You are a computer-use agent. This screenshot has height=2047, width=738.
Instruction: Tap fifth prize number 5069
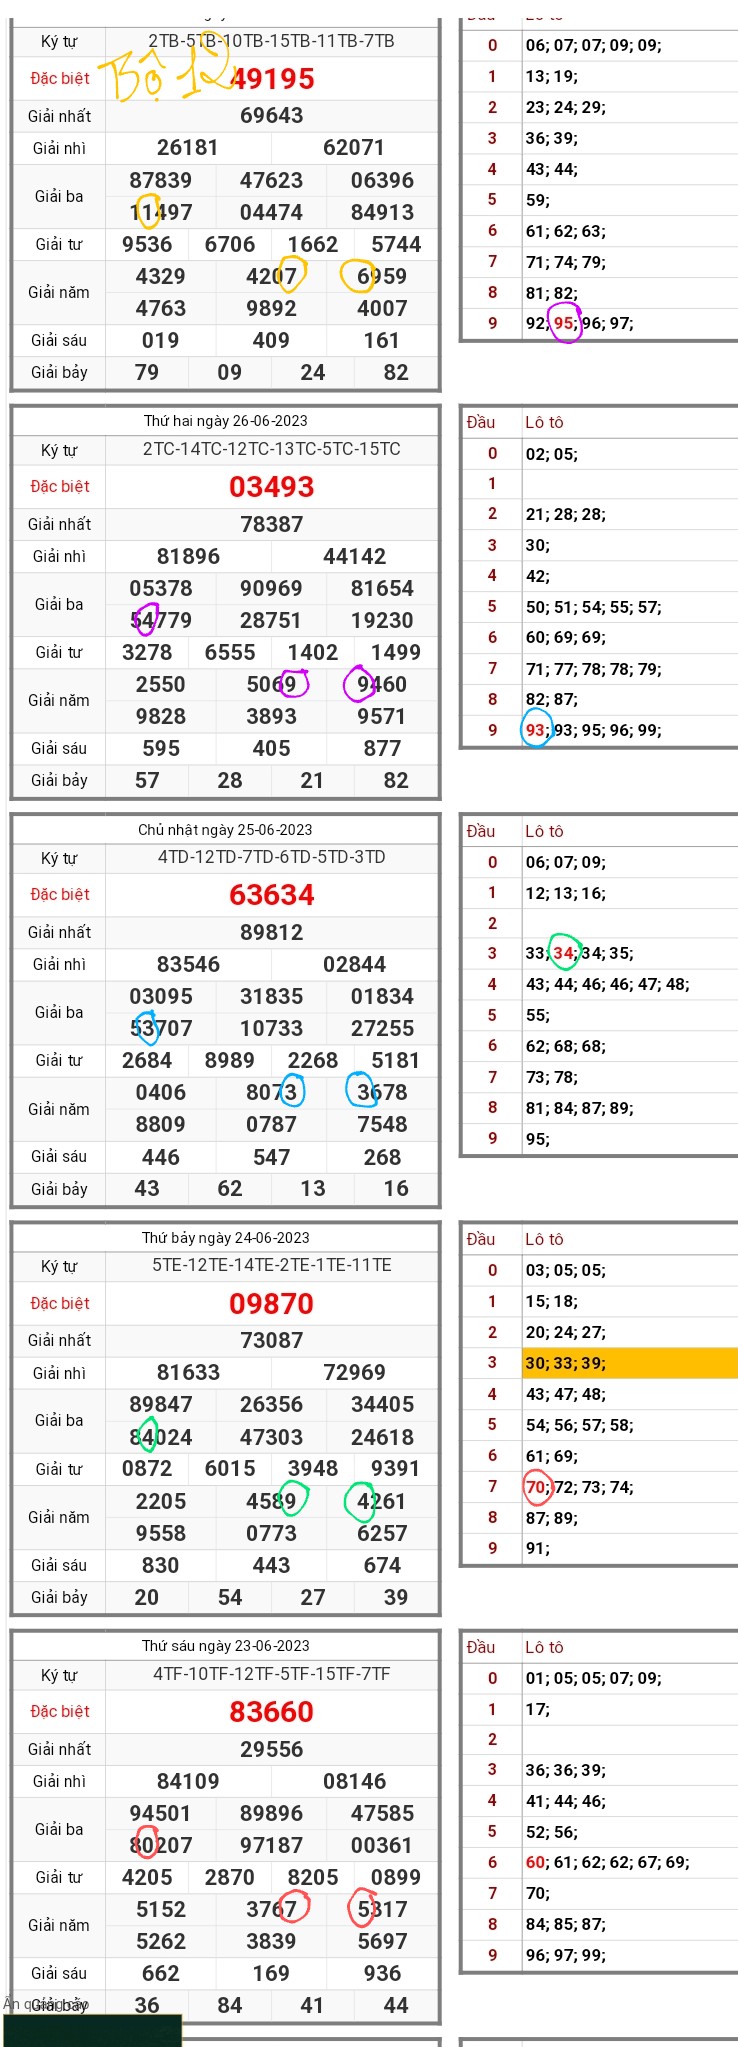272,684
